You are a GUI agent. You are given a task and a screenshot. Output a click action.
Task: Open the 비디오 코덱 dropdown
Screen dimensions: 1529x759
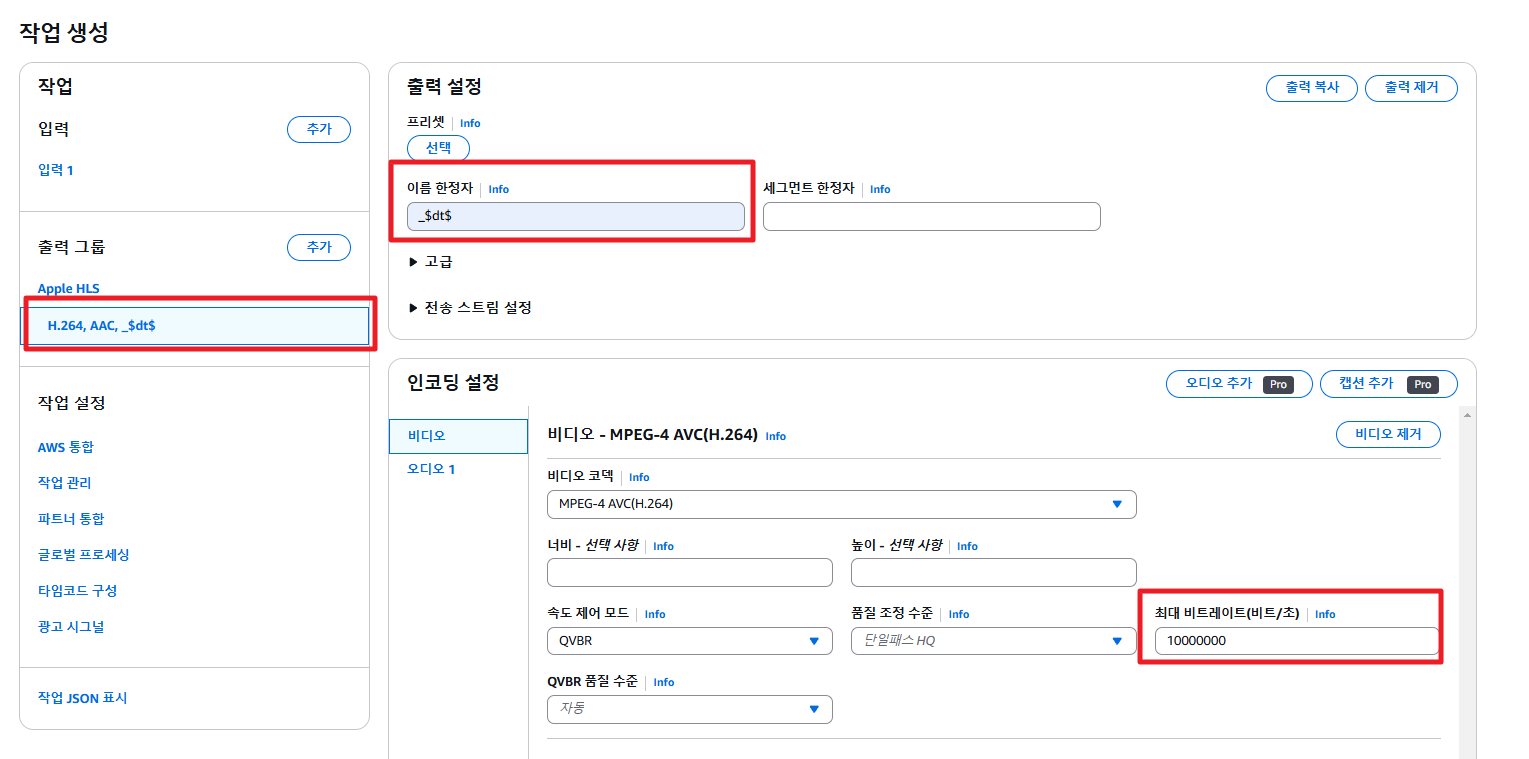pos(841,504)
